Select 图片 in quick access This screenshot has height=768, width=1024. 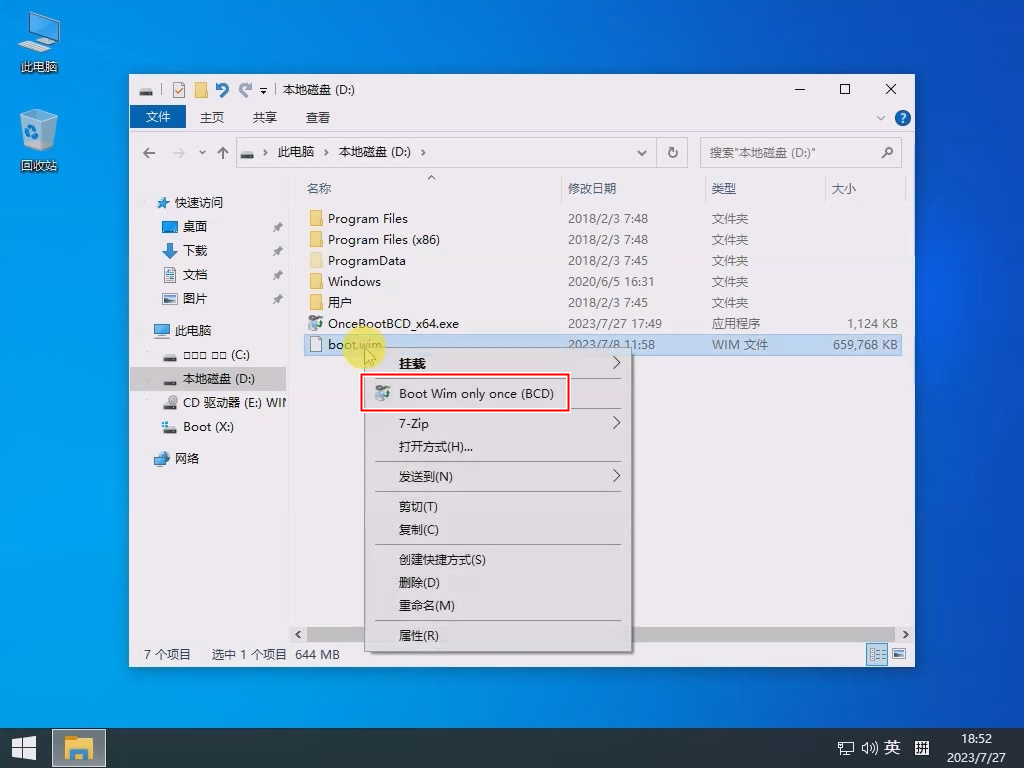pos(185,299)
